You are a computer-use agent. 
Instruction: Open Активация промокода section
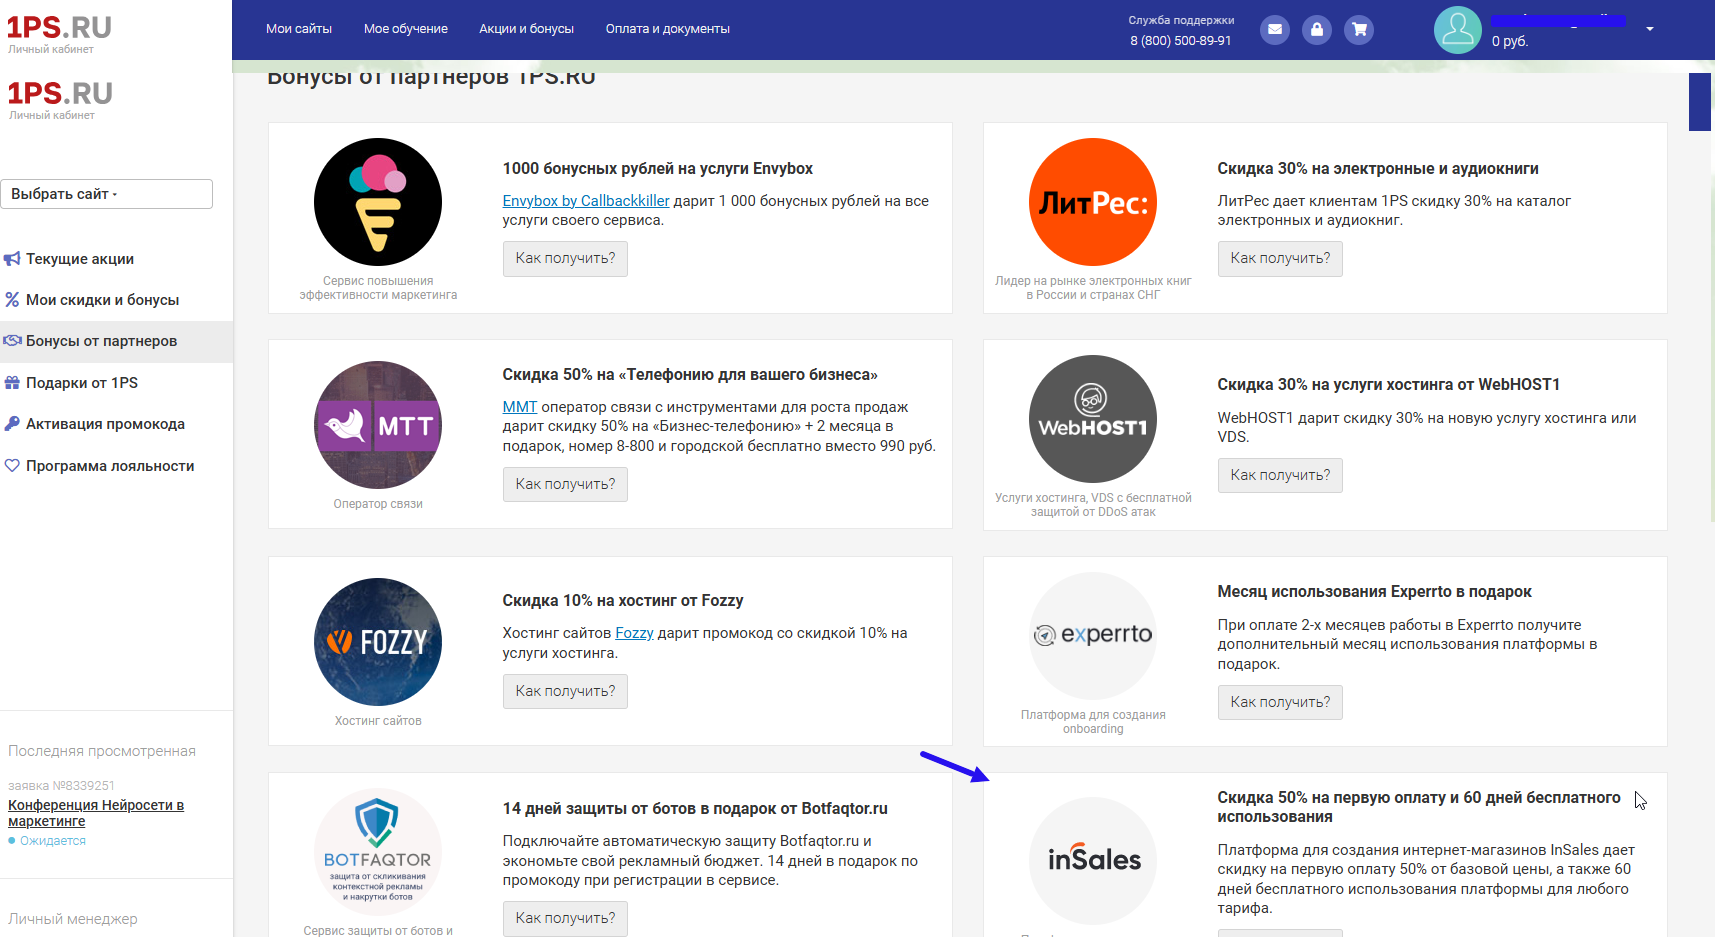tap(105, 424)
